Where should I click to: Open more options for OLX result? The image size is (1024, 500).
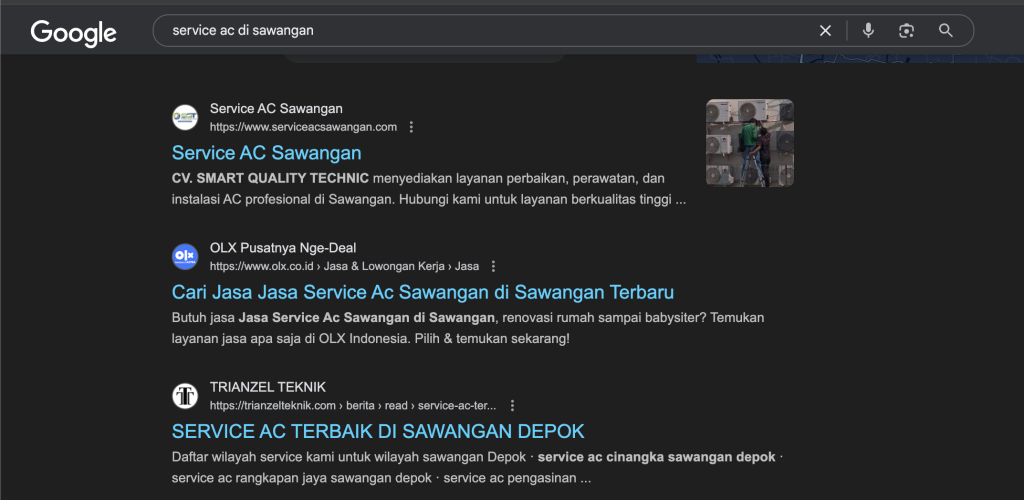point(493,266)
